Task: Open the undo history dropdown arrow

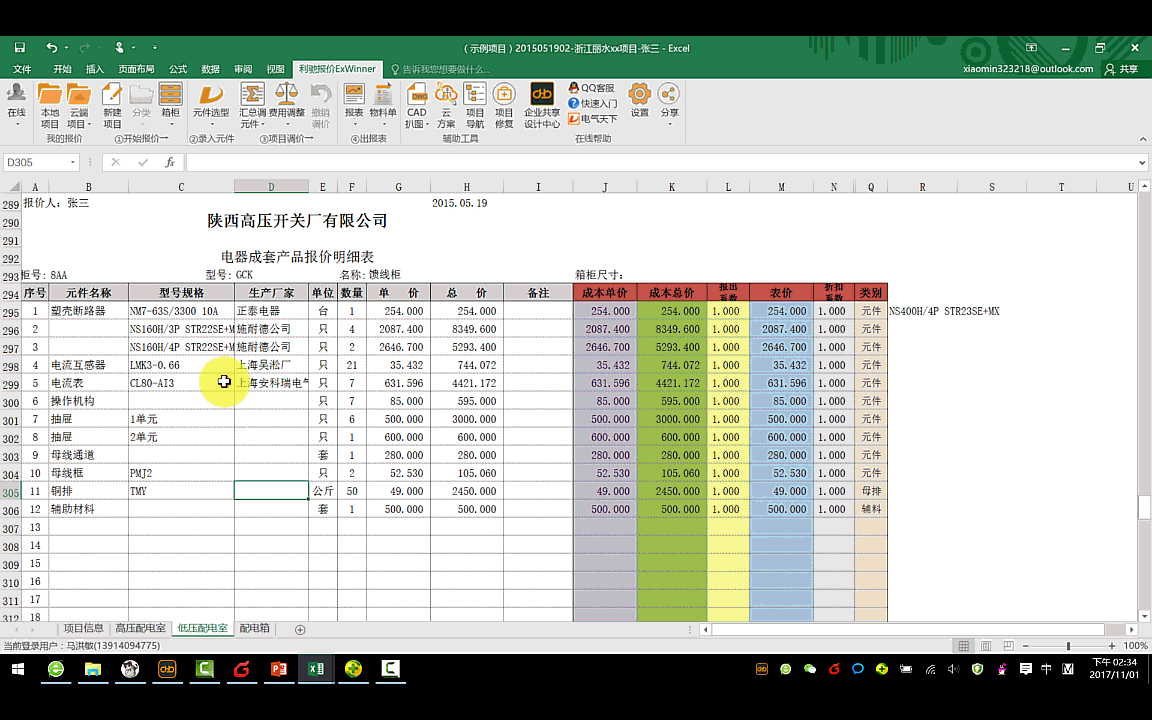Action: 66,48
